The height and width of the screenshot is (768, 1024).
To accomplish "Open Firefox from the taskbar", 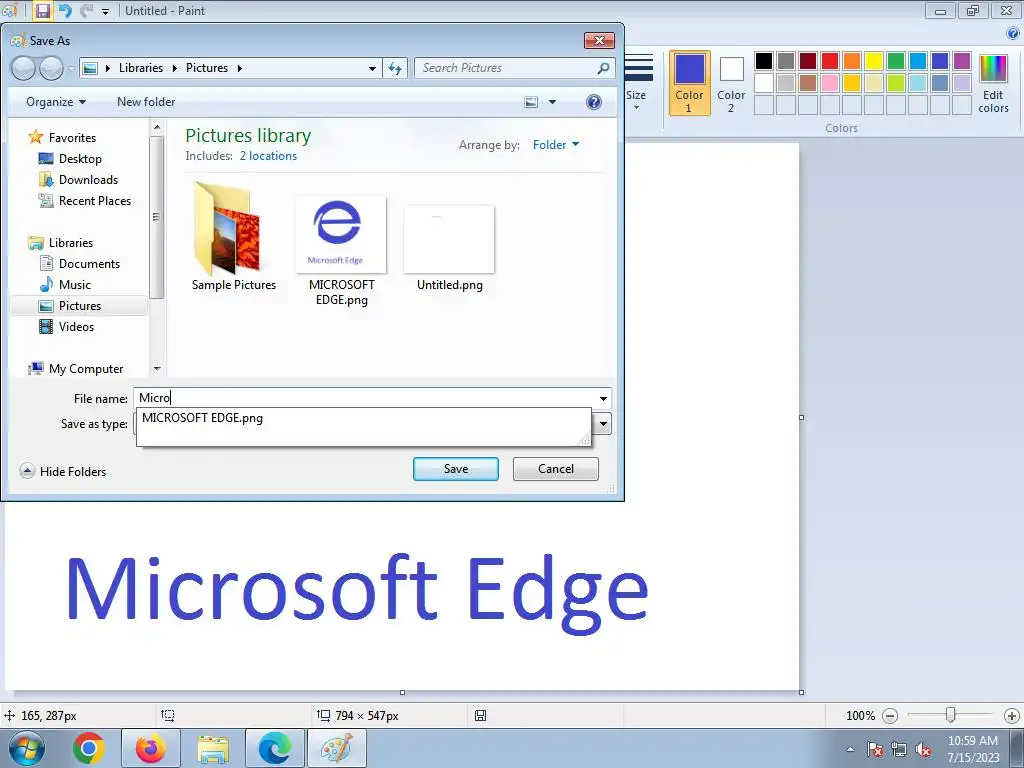I will click(151, 748).
